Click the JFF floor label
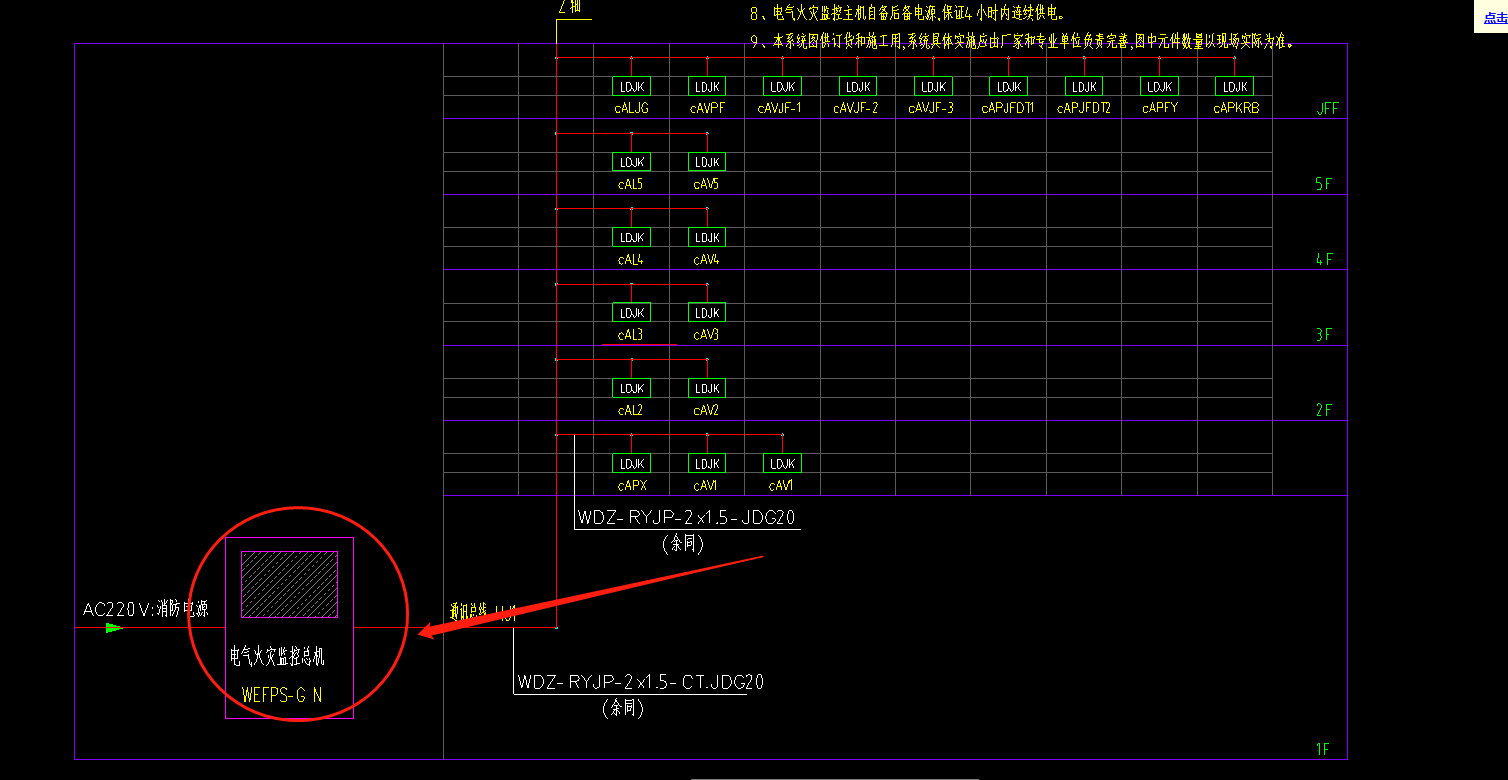Image resolution: width=1508 pixels, height=780 pixels. tap(1327, 109)
